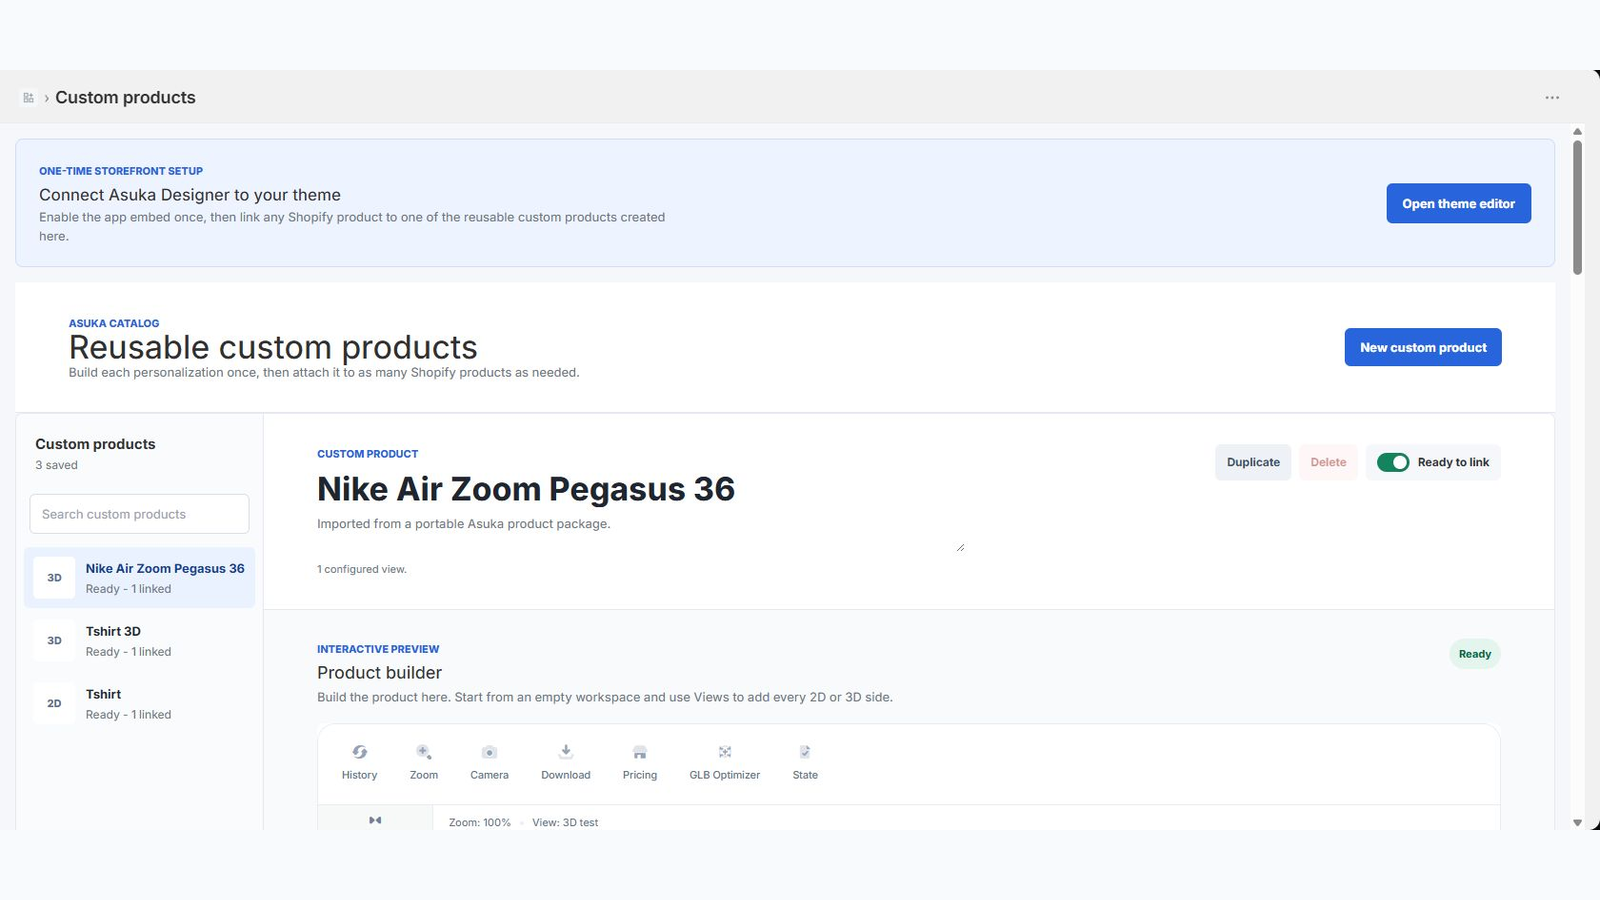Click the 3D badge next to Nike Air Zoom Pegasus 36
1600x900 pixels.
tap(54, 578)
